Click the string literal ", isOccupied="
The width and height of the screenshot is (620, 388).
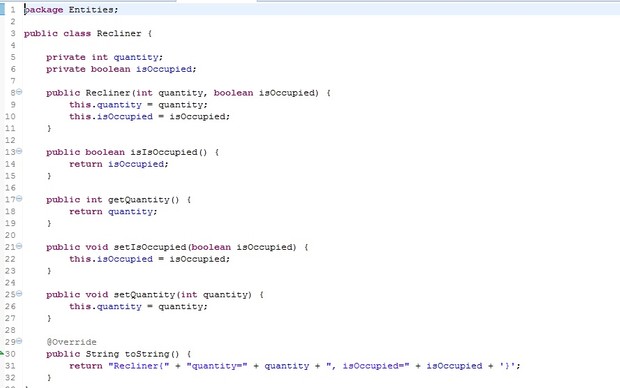coord(368,366)
